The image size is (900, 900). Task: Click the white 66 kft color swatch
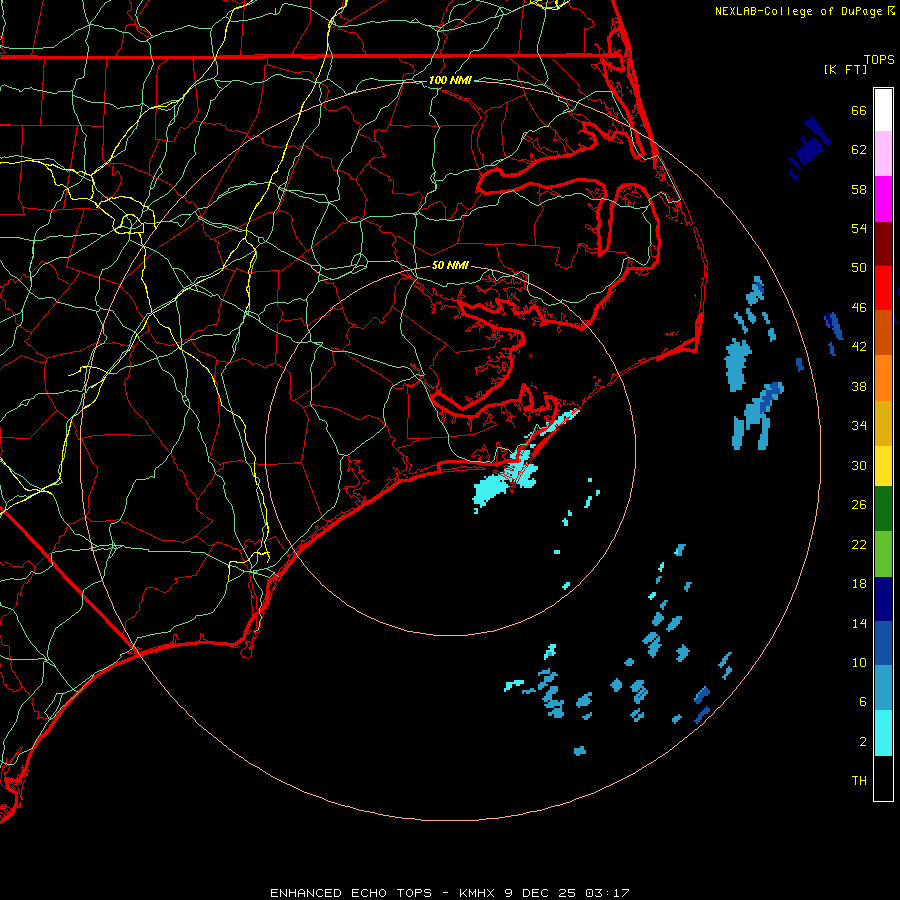pyautogui.click(x=883, y=110)
